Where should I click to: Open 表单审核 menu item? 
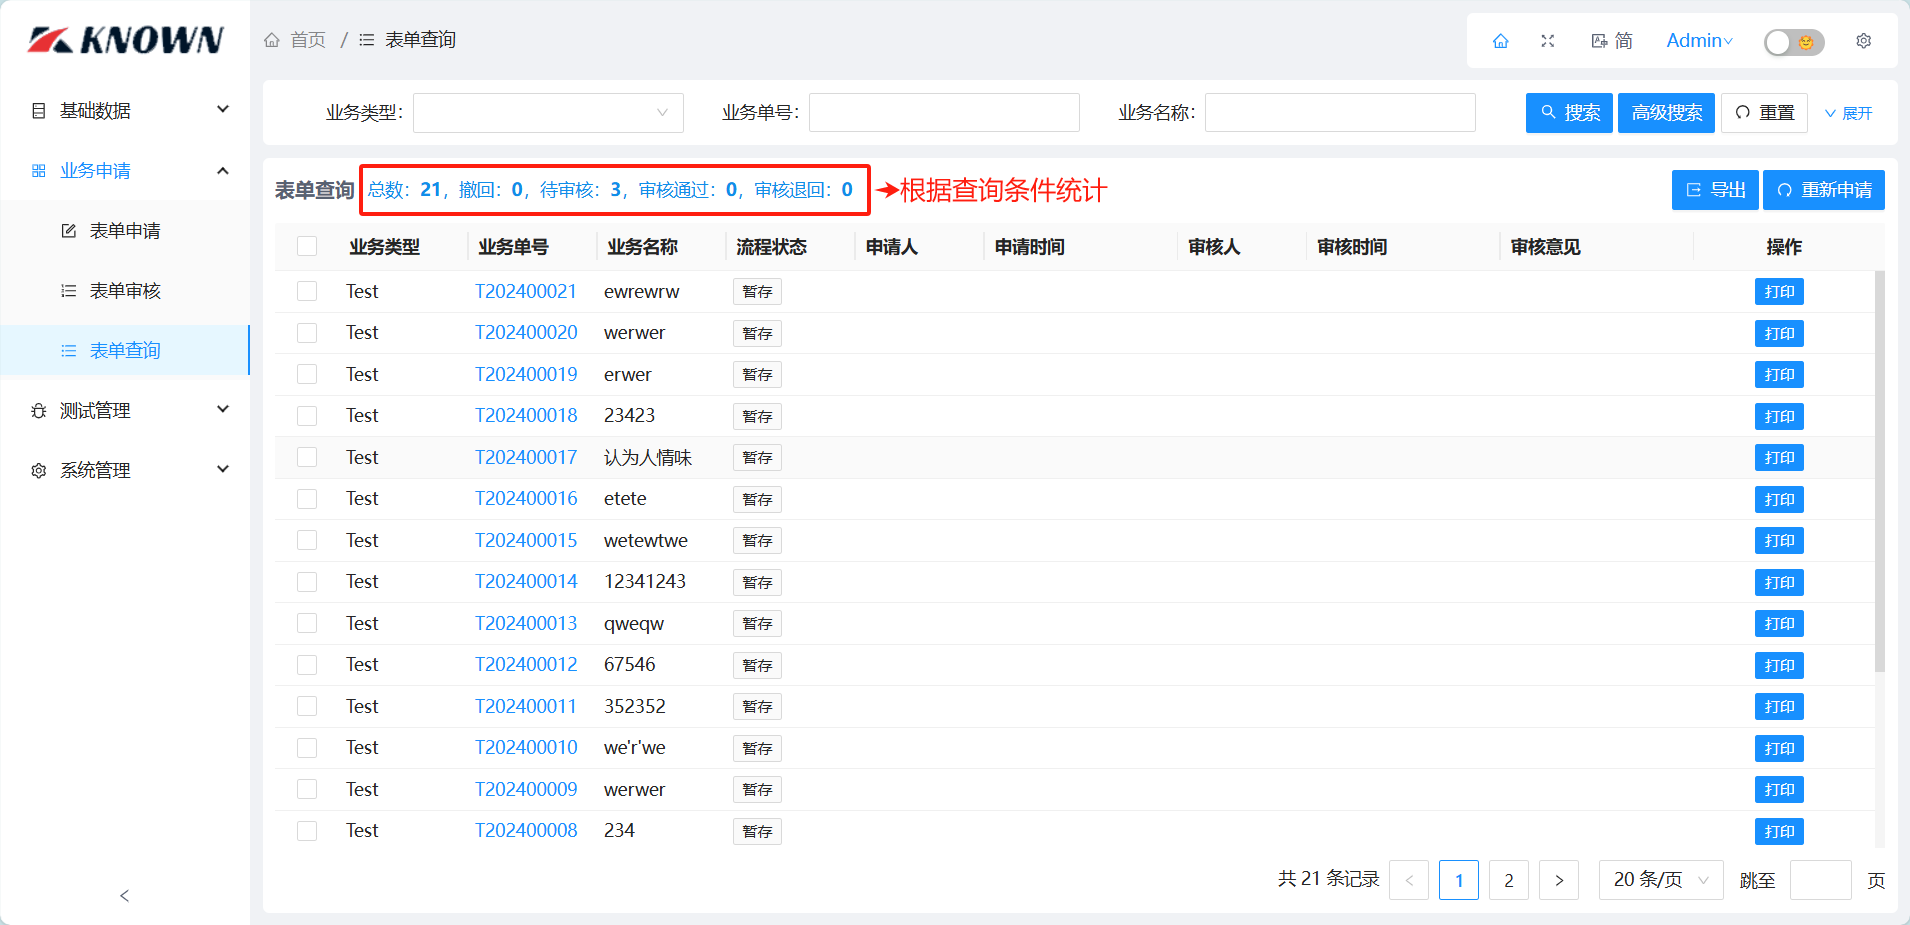tap(125, 290)
